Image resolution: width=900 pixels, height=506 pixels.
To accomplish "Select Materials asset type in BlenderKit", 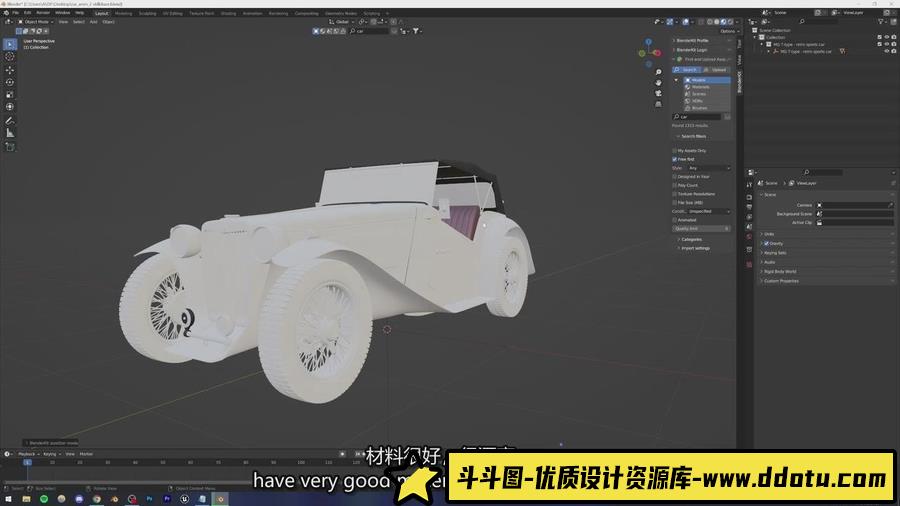I will pos(707,87).
